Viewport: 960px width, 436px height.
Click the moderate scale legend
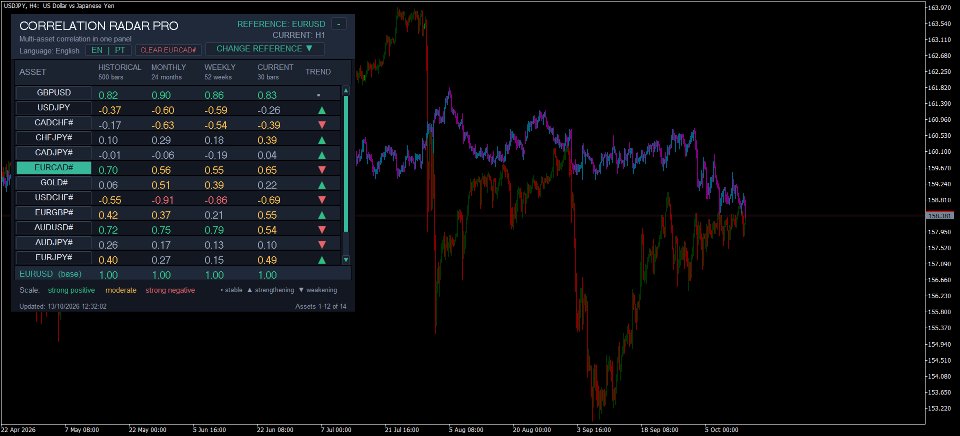(121, 290)
